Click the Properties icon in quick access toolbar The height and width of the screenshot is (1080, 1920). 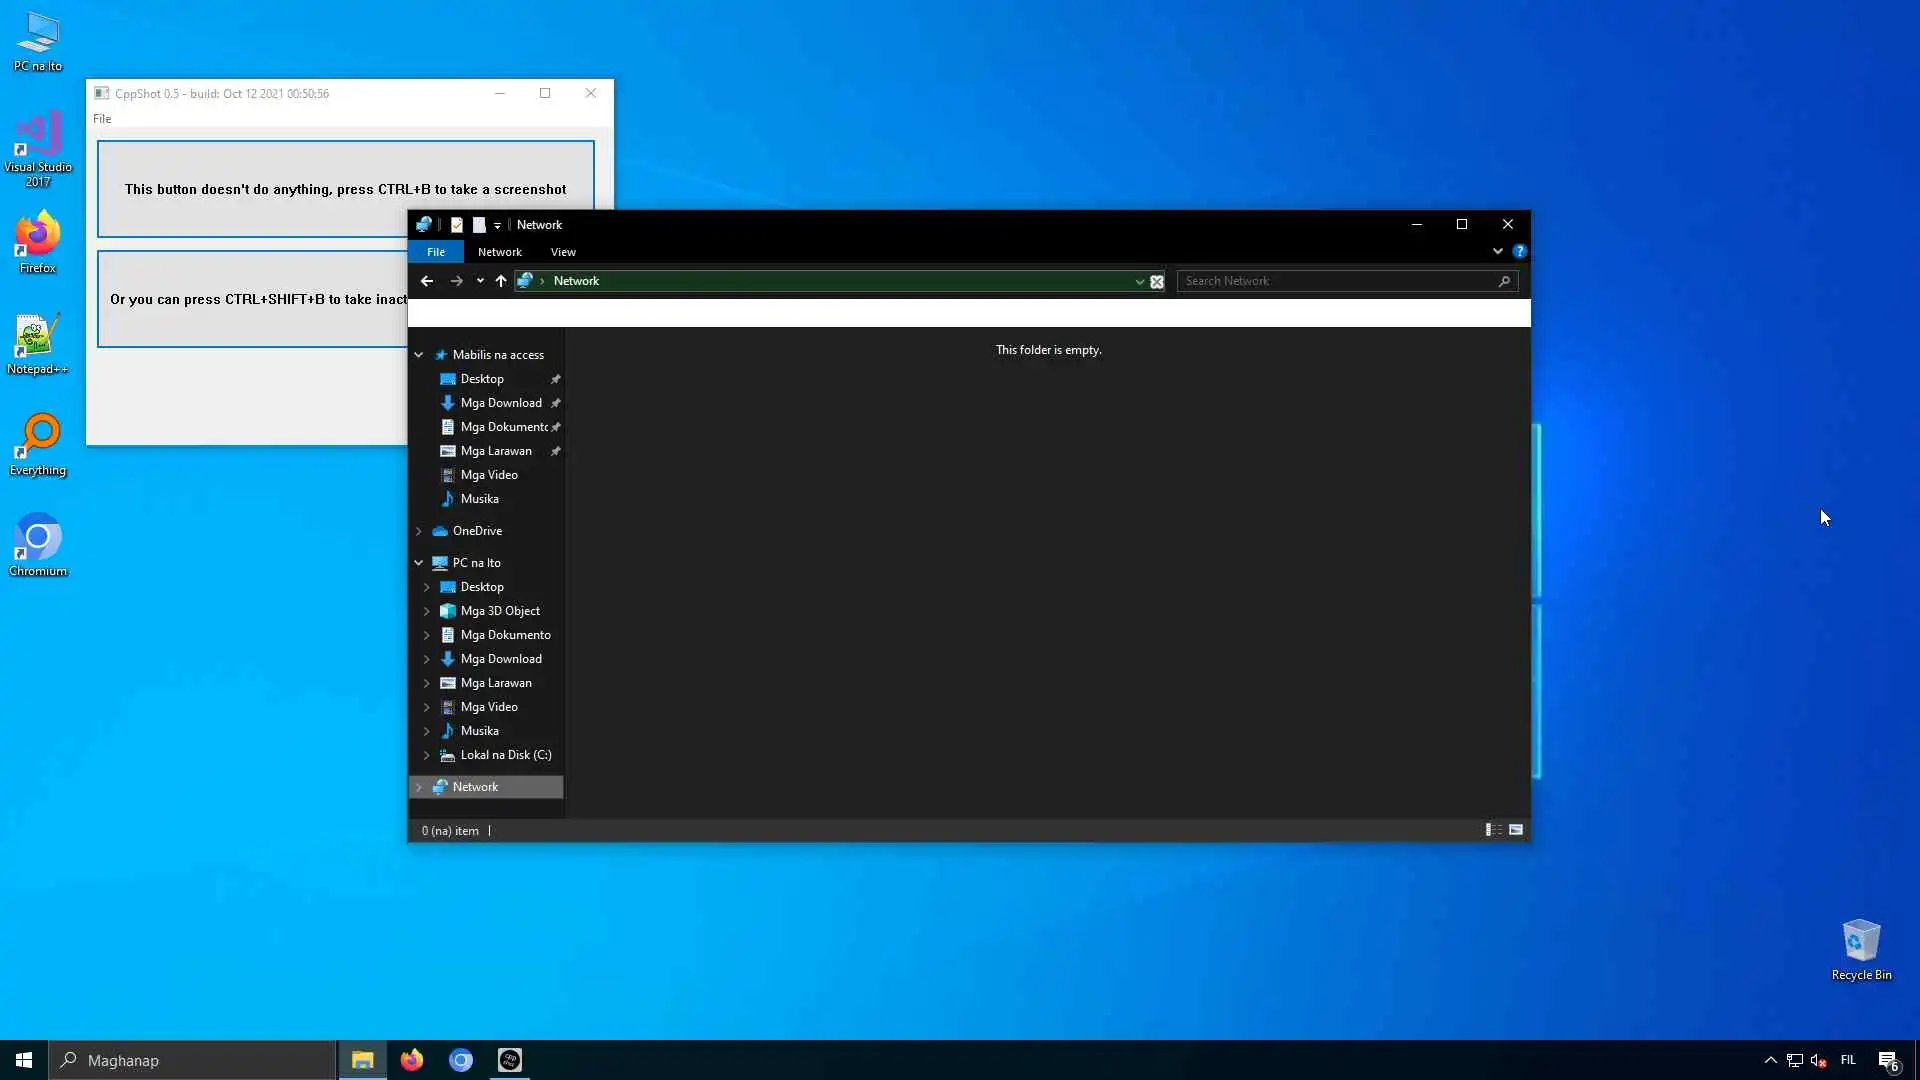pos(457,225)
